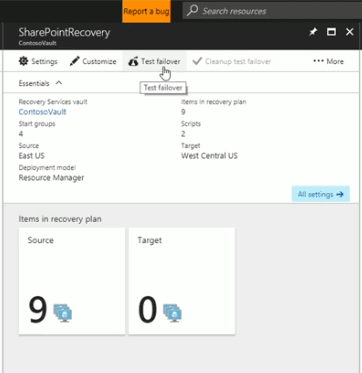Screen dimensions: 362x373
Task: Click the Essentials heading text
Action: [34, 83]
